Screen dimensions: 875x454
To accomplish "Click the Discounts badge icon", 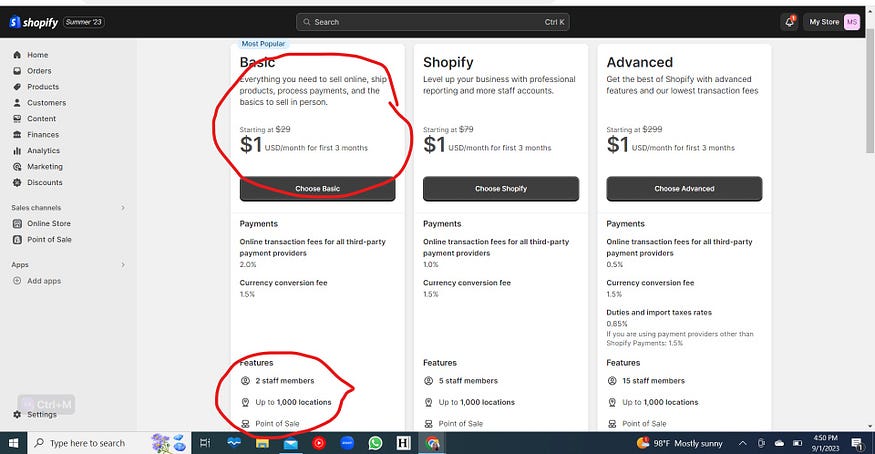I will coord(17,182).
